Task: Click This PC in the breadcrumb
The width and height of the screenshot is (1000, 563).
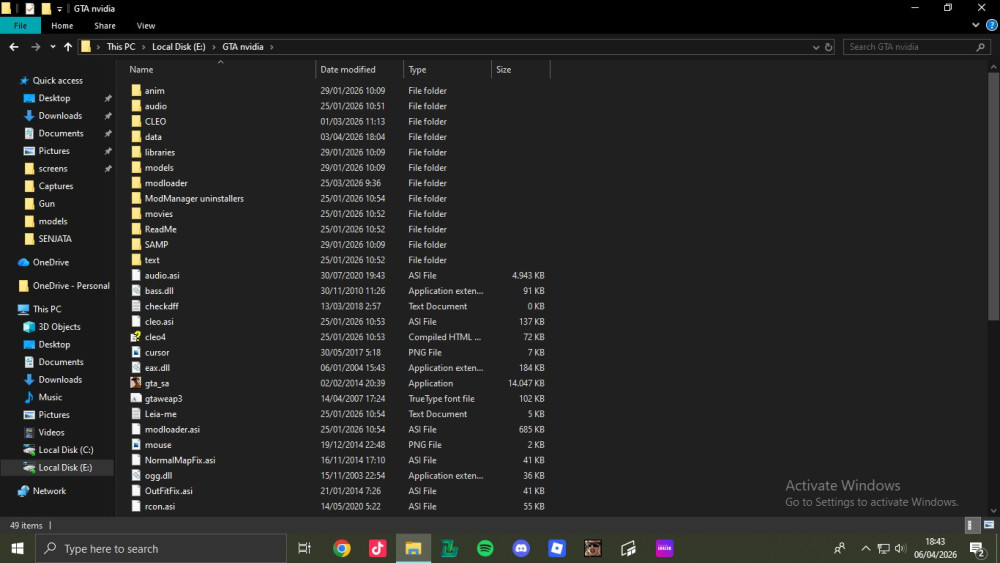Action: pyautogui.click(x=121, y=47)
